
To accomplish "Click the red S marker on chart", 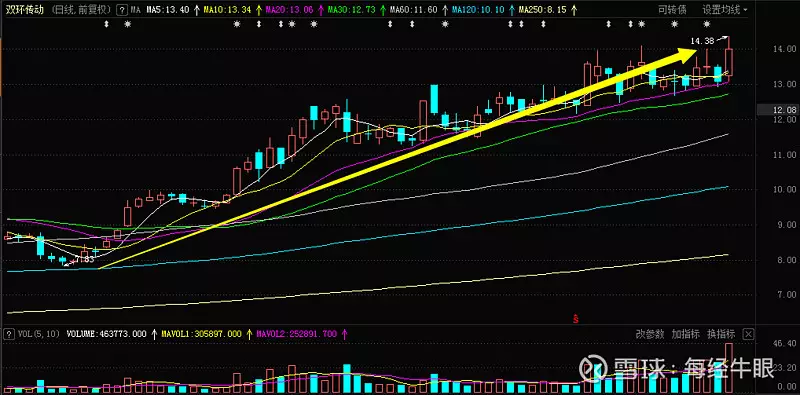I will click(576, 319).
